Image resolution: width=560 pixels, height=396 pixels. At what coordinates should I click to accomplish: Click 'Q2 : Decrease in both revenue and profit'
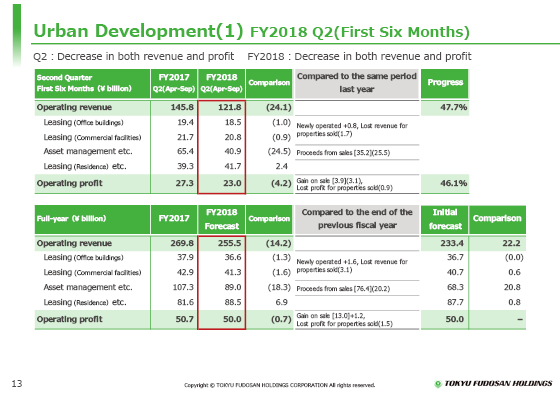click(134, 56)
